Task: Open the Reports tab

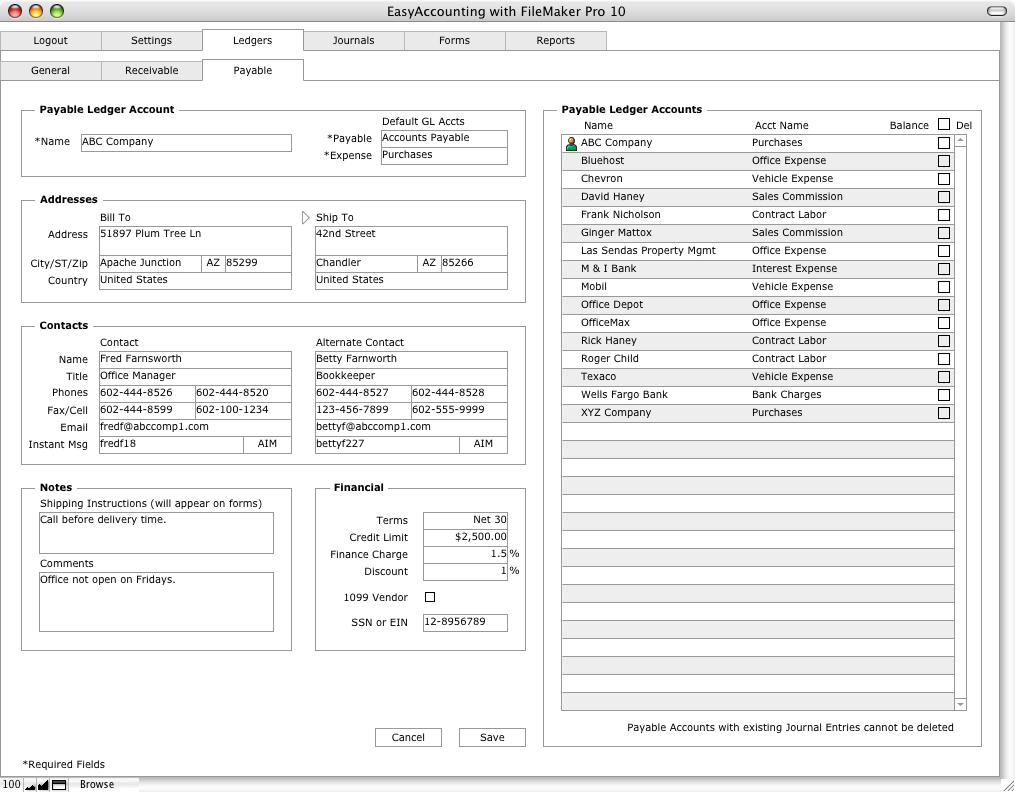Action: 555,40
